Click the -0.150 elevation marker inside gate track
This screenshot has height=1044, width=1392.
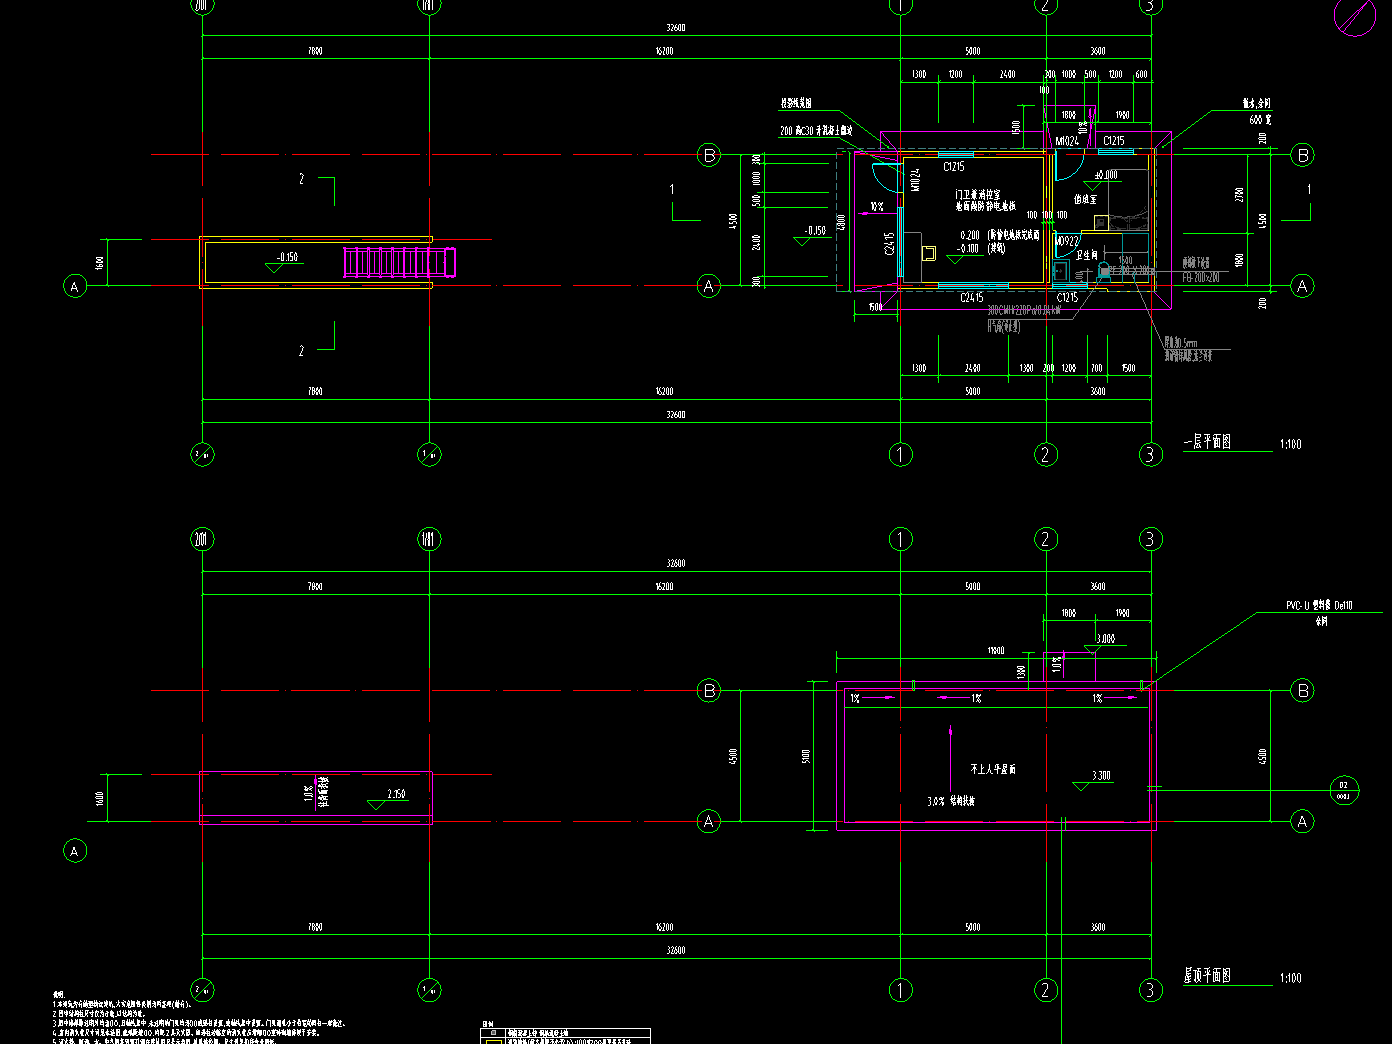(x=285, y=259)
